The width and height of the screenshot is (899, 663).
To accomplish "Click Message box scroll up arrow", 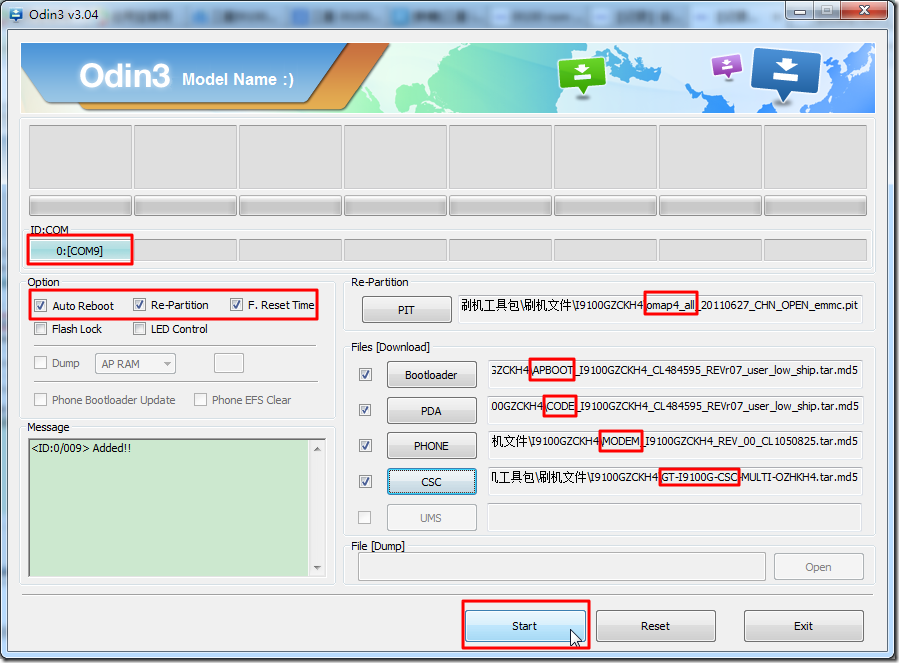I will coord(318,449).
